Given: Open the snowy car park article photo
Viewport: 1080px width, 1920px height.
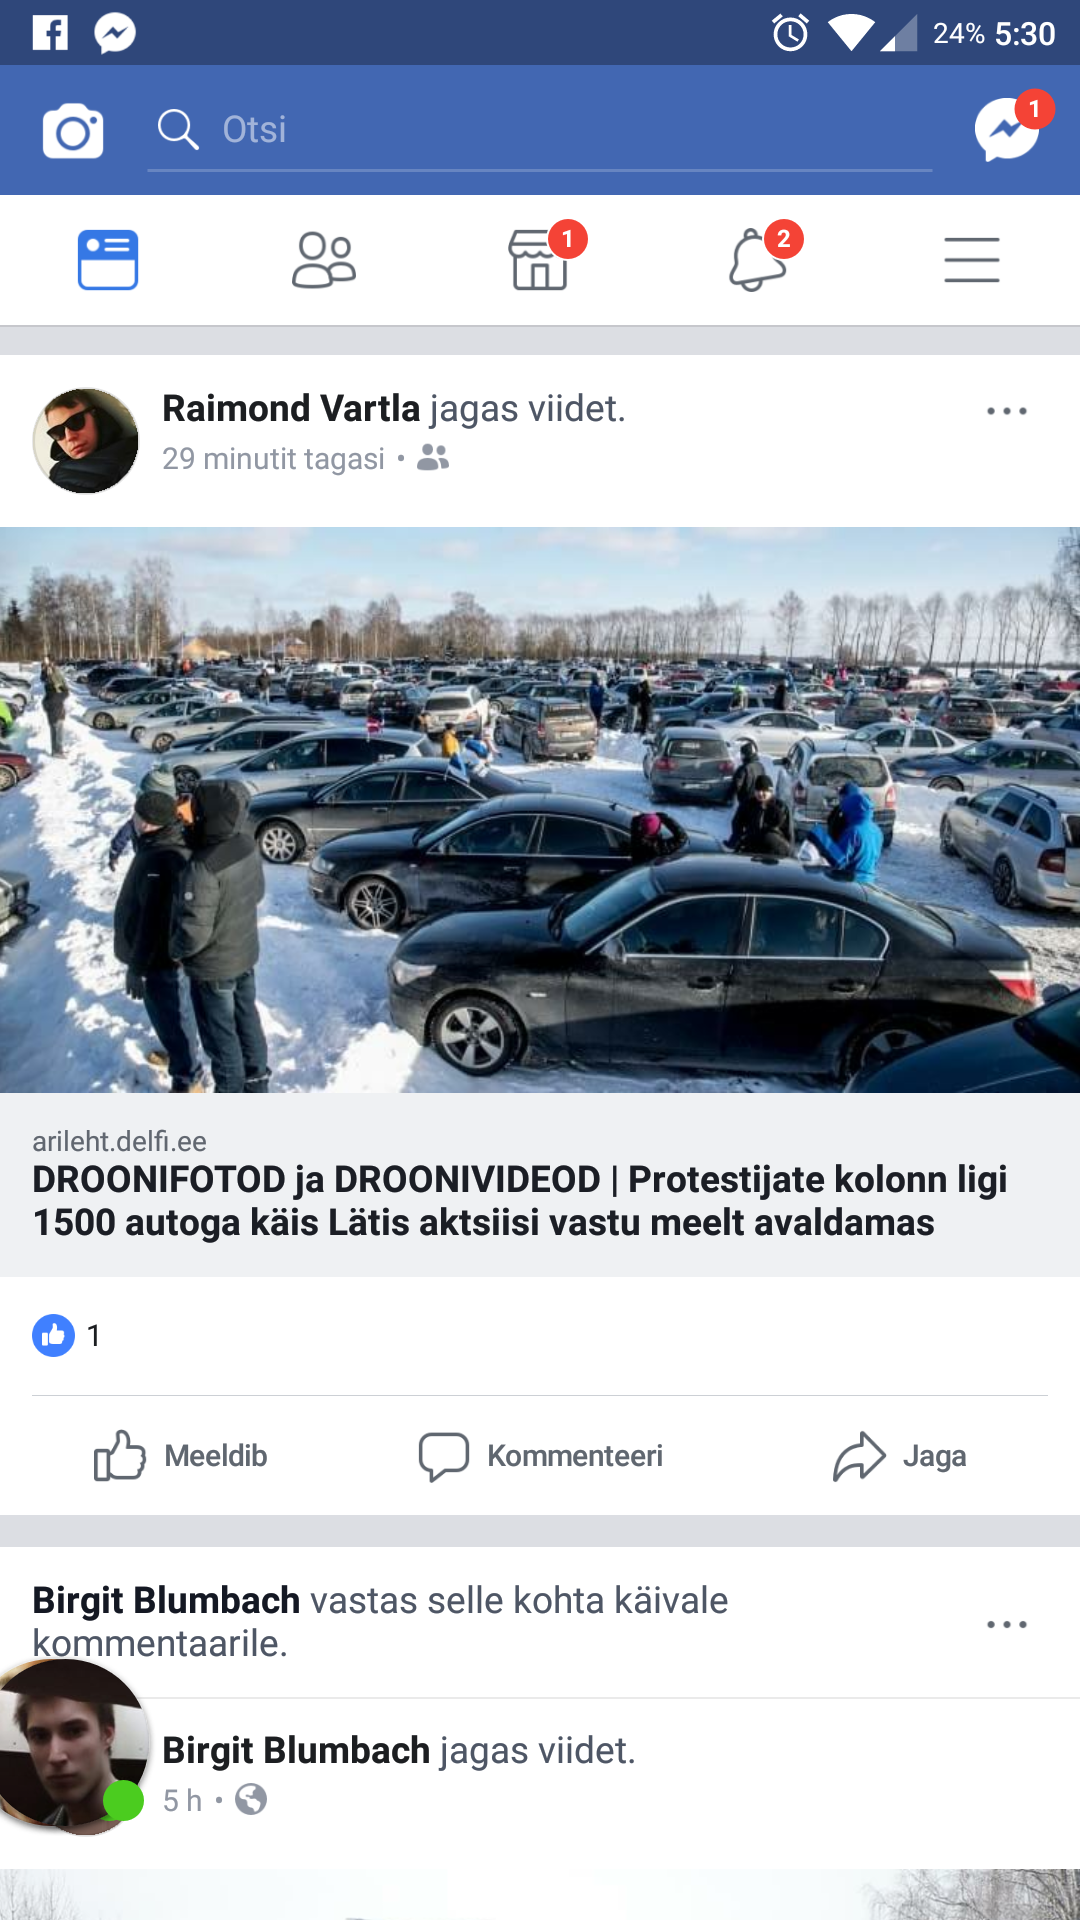Looking at the screenshot, I should tap(540, 810).
